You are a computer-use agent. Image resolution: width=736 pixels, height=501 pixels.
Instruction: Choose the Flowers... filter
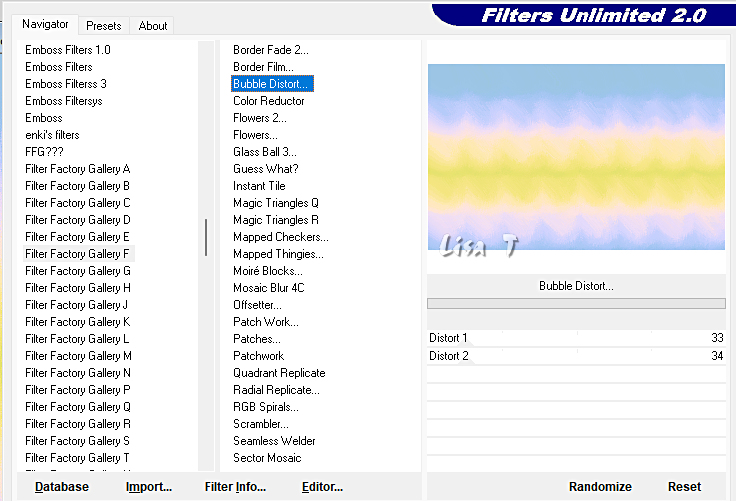point(255,135)
